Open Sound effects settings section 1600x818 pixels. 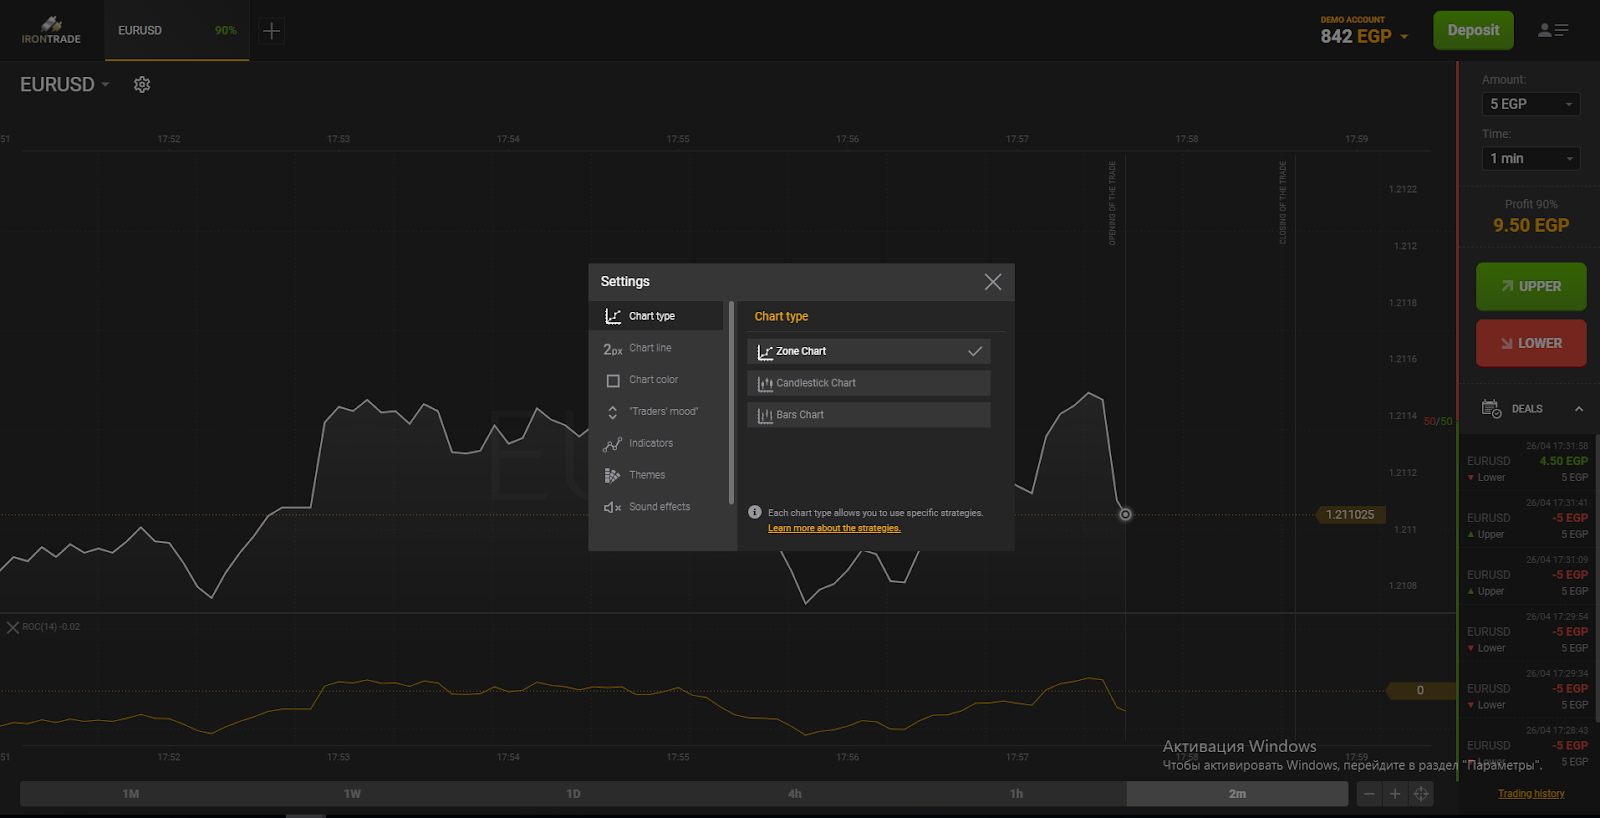pyautogui.click(x=656, y=507)
